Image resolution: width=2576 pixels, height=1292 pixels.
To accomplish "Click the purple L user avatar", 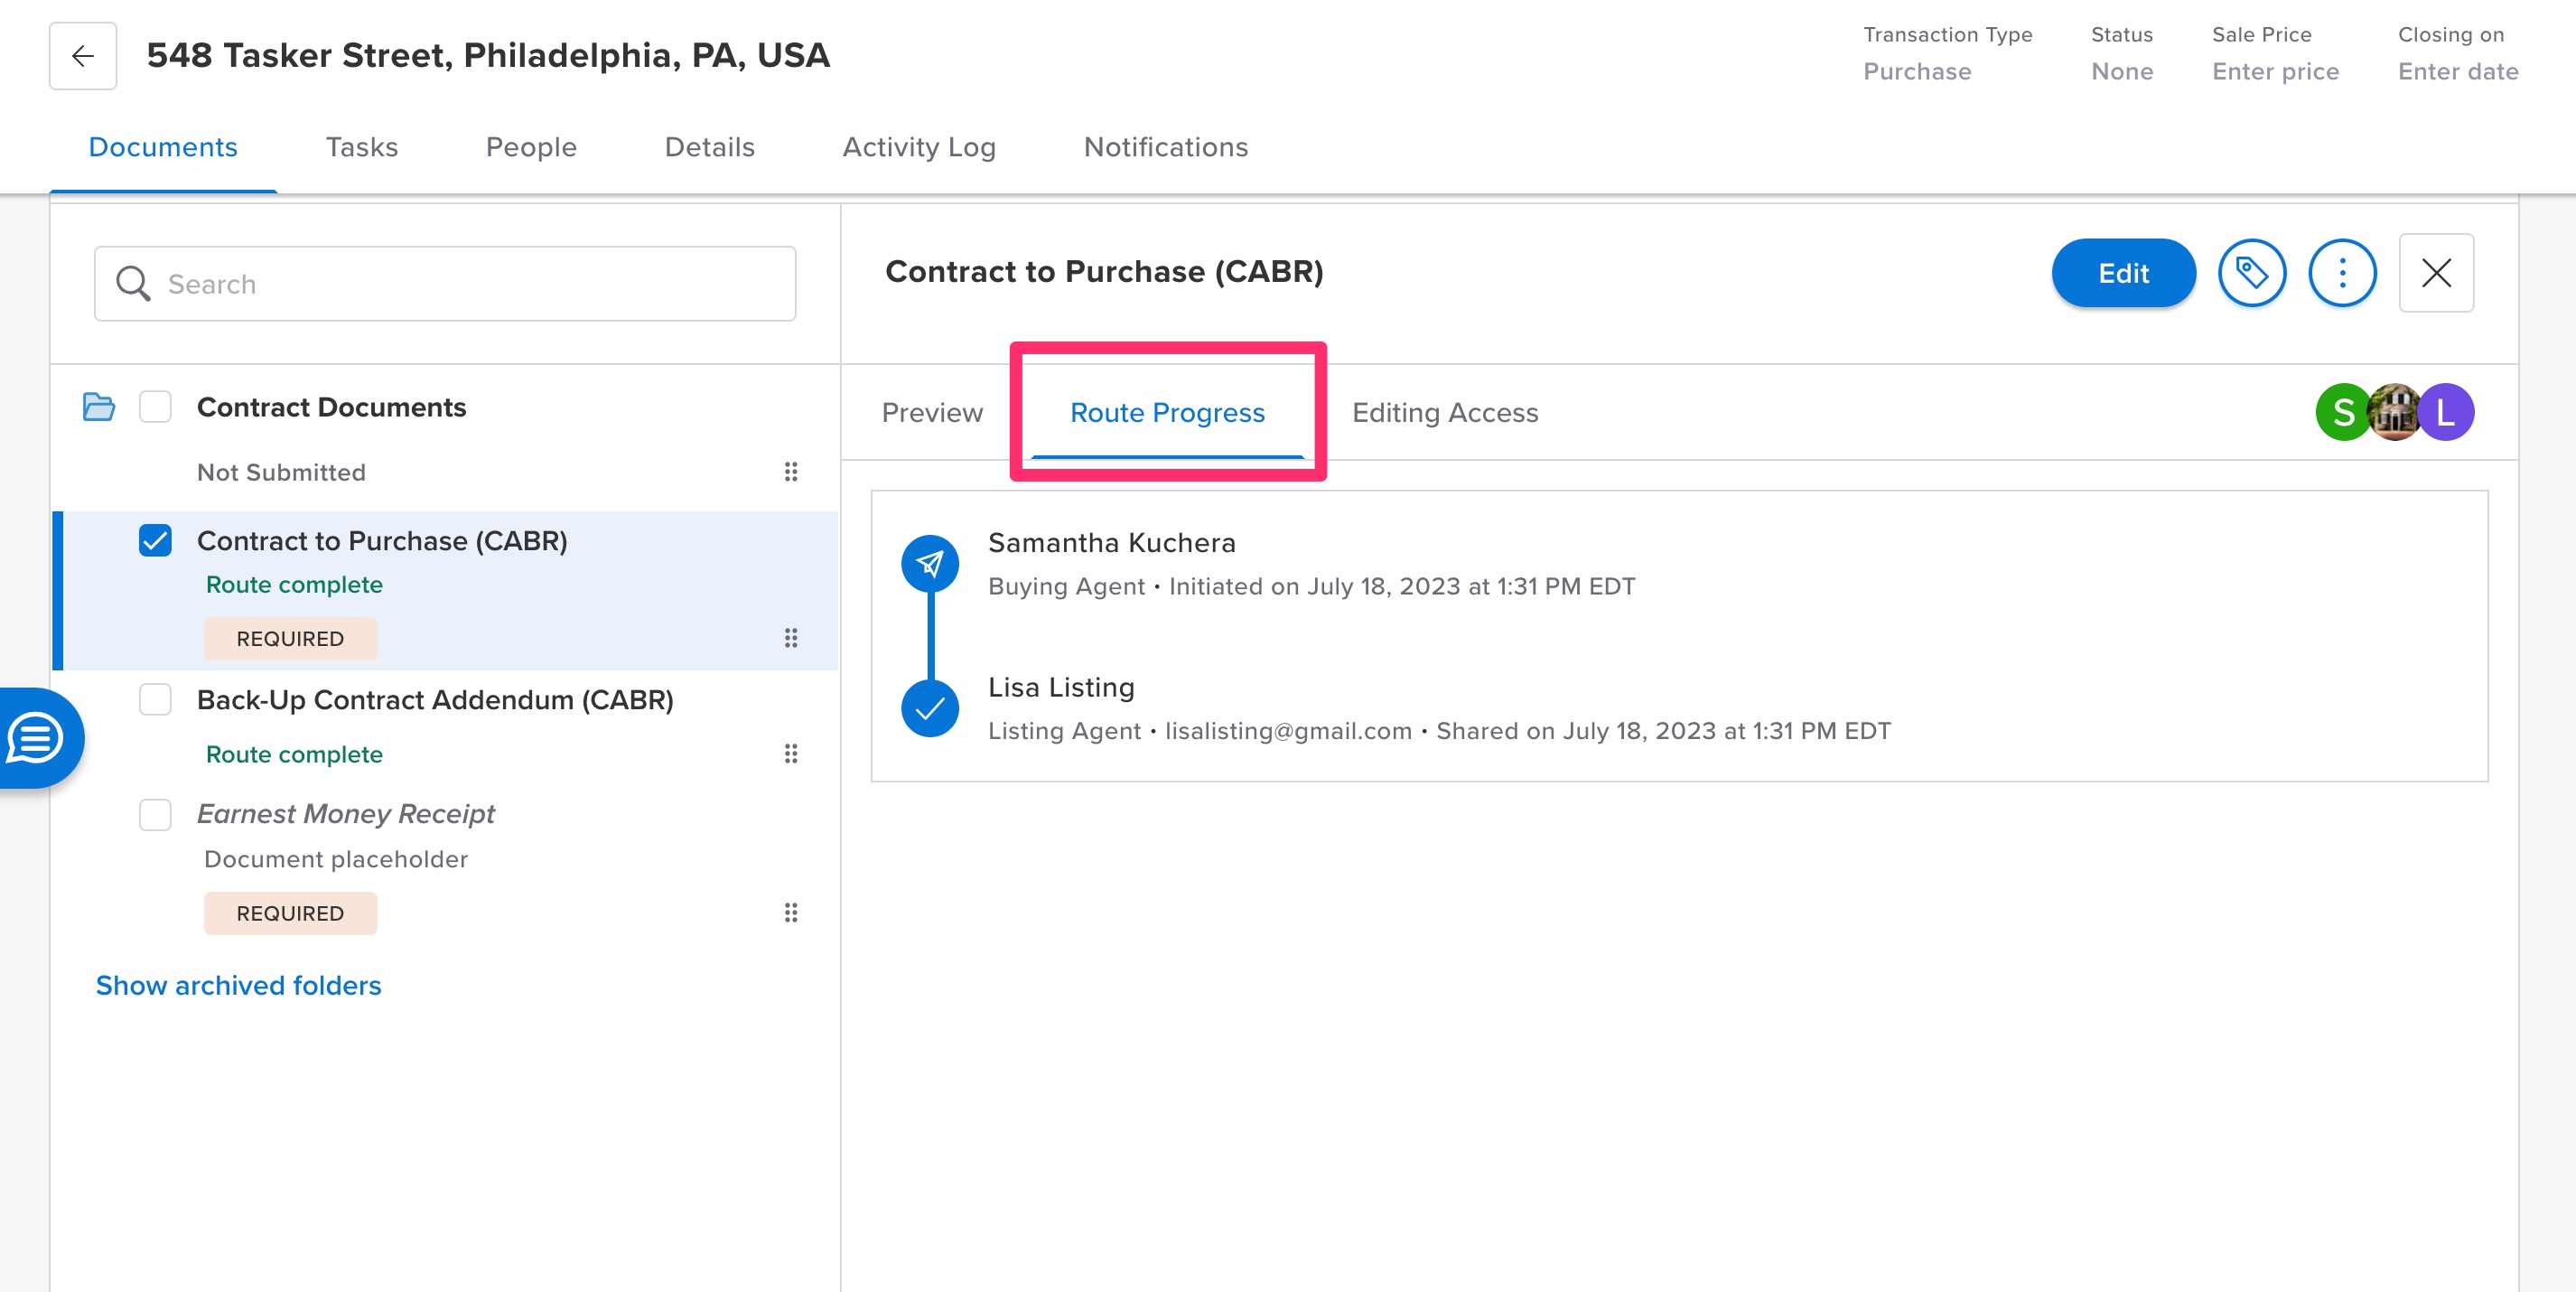I will point(2446,412).
